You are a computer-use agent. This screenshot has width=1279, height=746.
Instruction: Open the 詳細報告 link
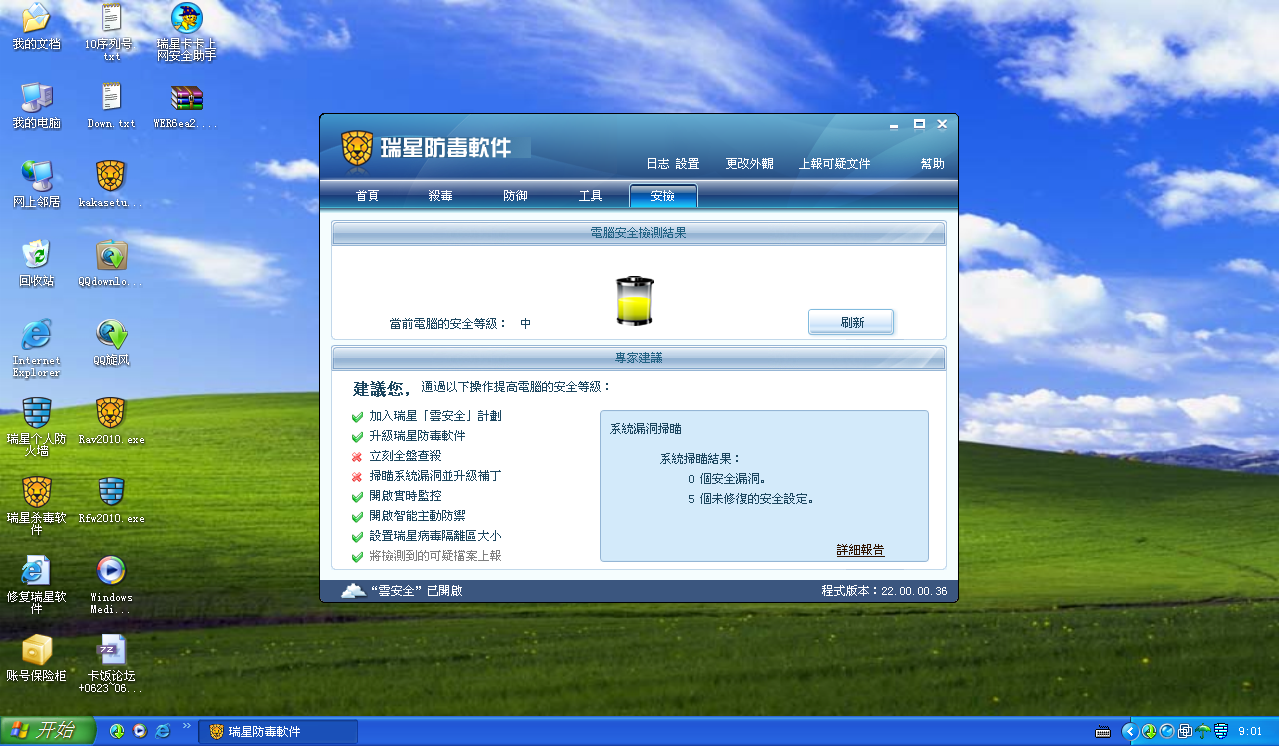point(860,550)
